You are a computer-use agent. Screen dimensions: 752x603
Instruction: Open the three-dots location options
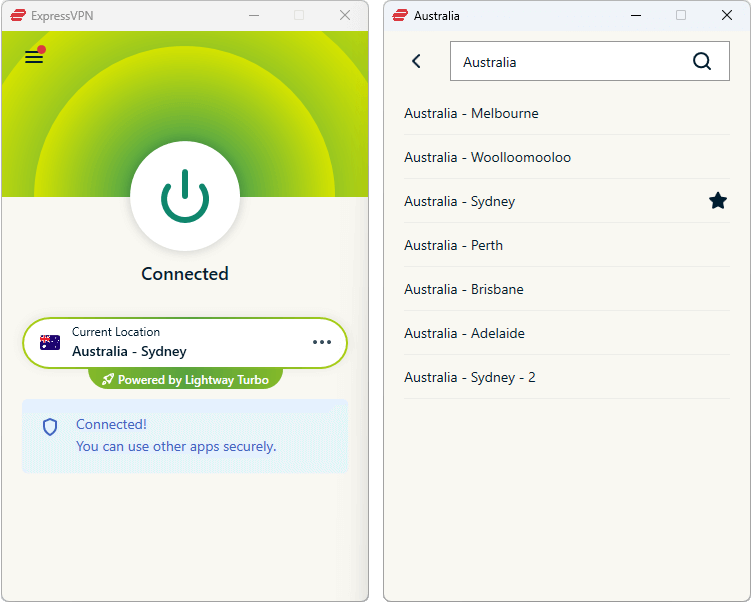322,342
